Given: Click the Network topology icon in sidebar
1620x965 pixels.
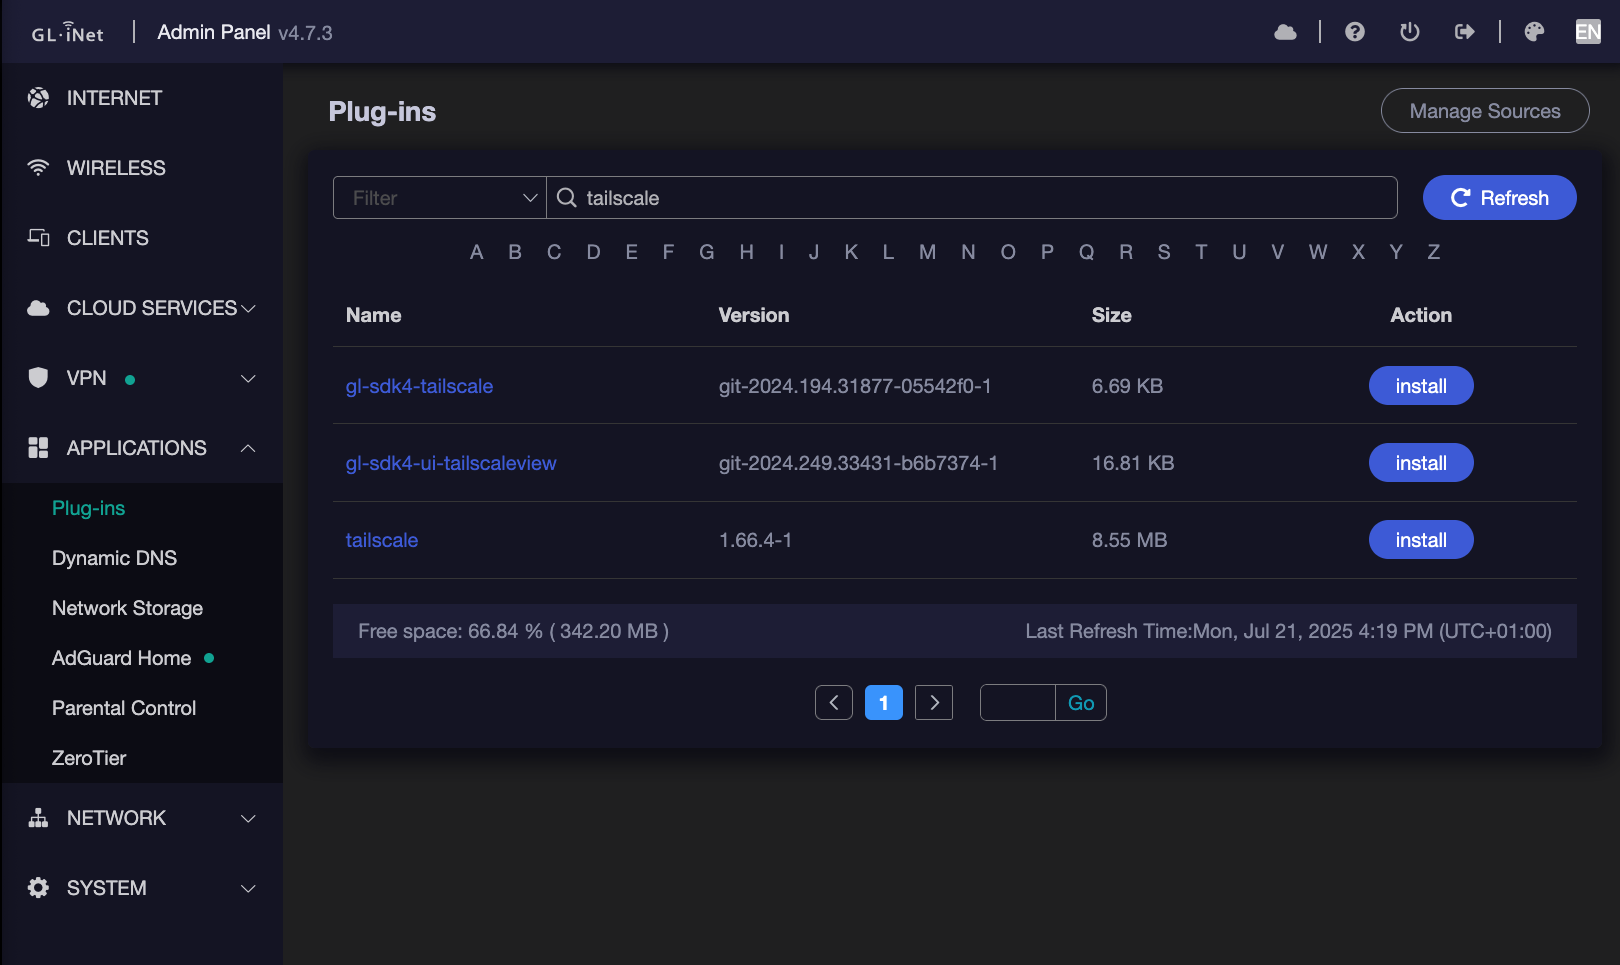Looking at the screenshot, I should point(38,818).
